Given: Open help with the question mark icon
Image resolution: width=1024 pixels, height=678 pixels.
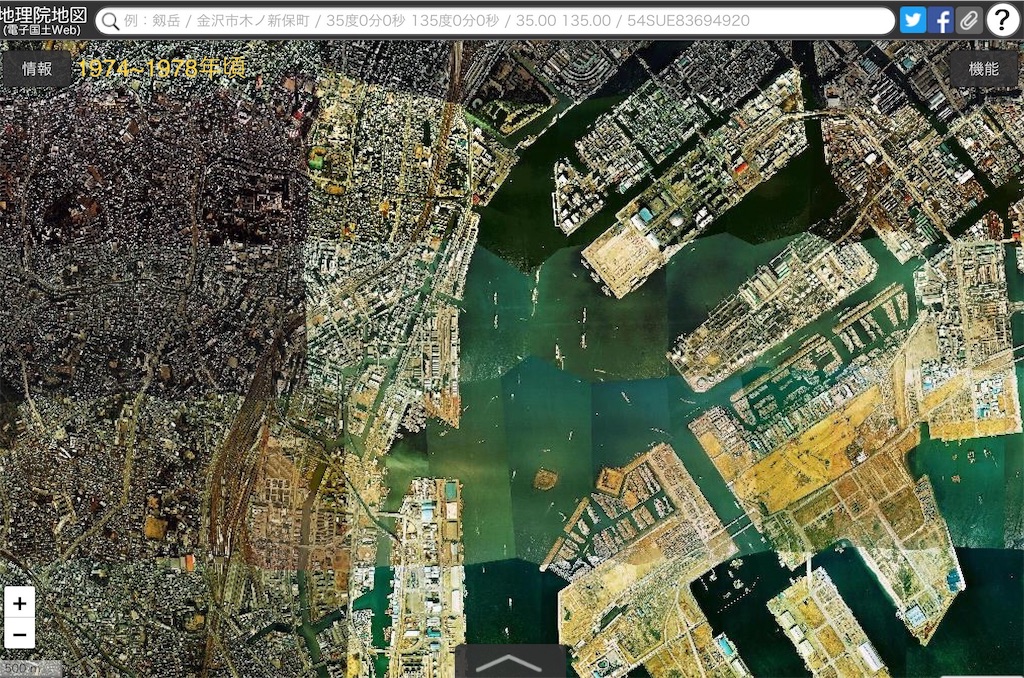Looking at the screenshot, I should [x=1002, y=20].
